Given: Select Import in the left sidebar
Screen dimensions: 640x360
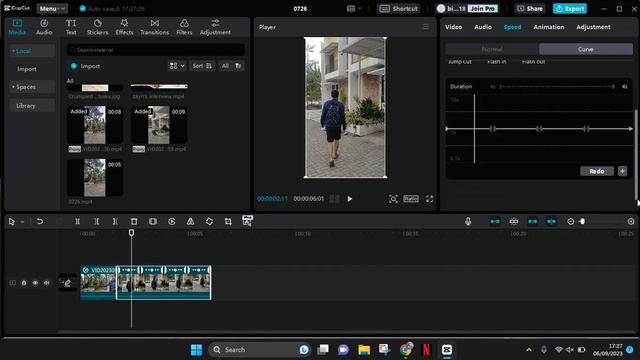Looking at the screenshot, I should [27, 69].
